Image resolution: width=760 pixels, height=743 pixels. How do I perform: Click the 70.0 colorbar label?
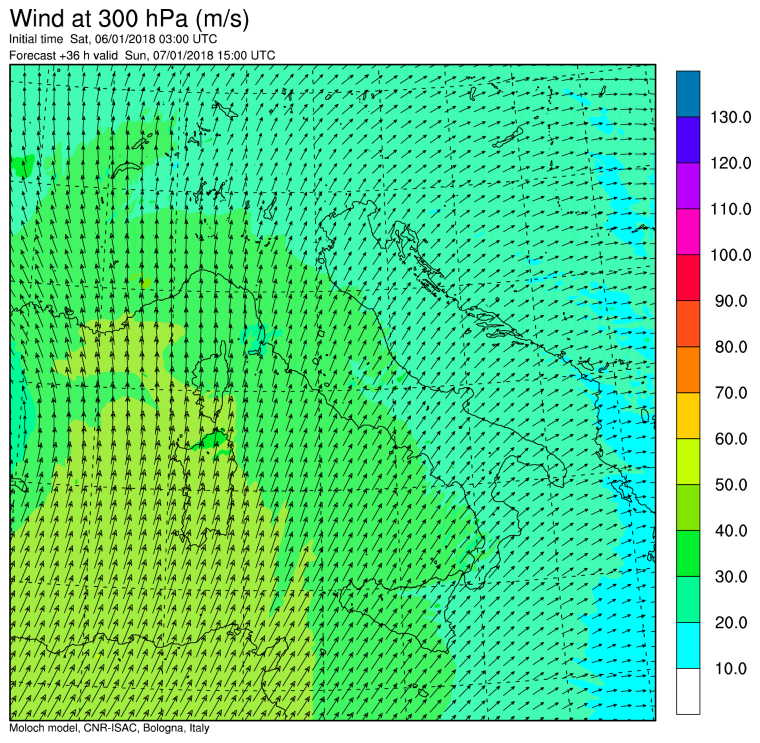coord(731,393)
